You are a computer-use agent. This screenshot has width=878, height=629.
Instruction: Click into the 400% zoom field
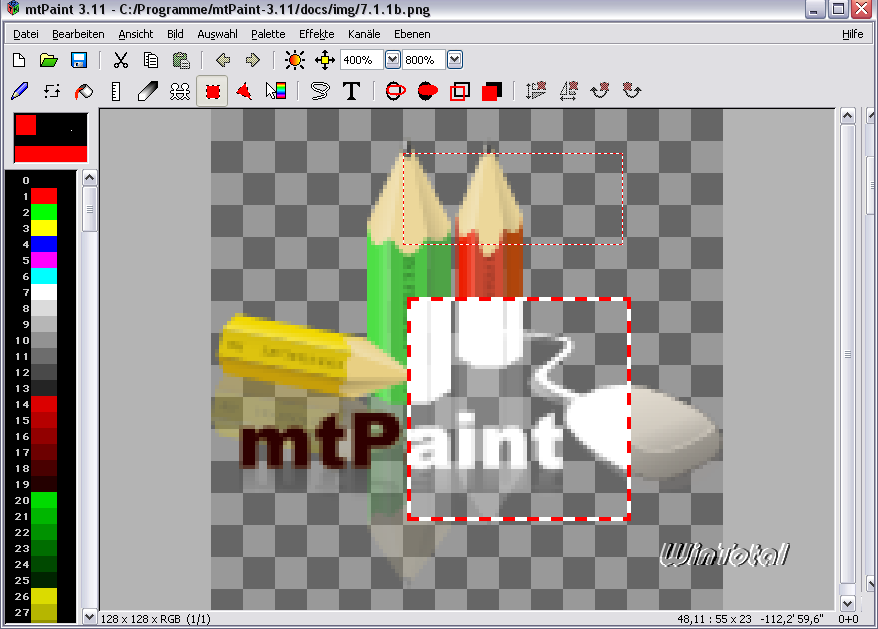coord(362,60)
